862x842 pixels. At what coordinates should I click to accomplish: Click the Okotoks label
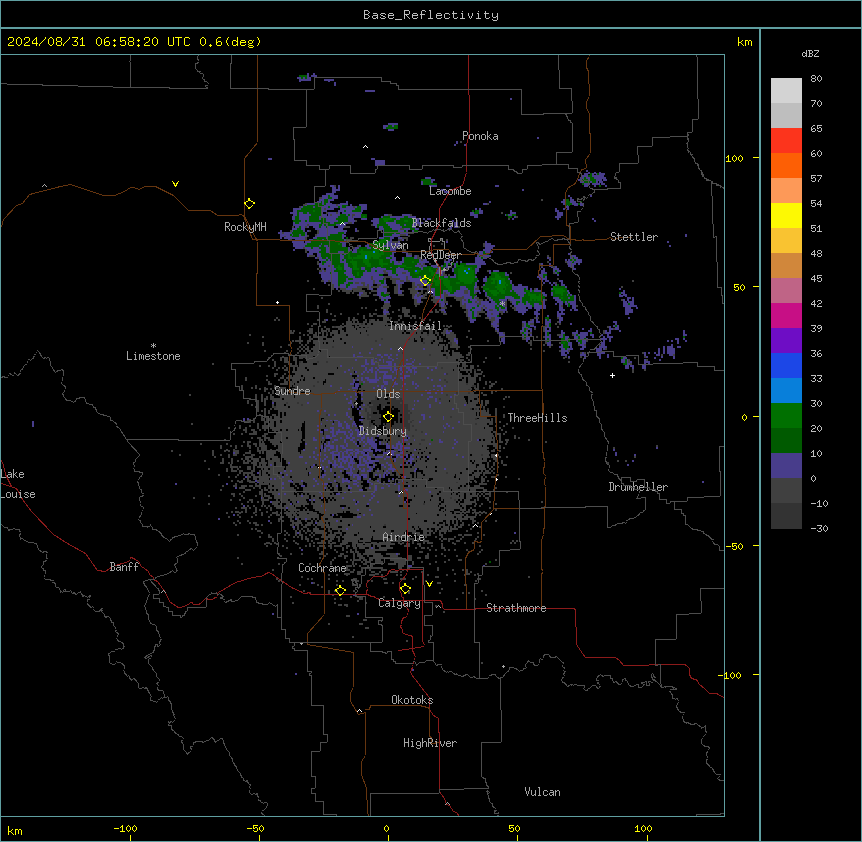[x=412, y=700]
